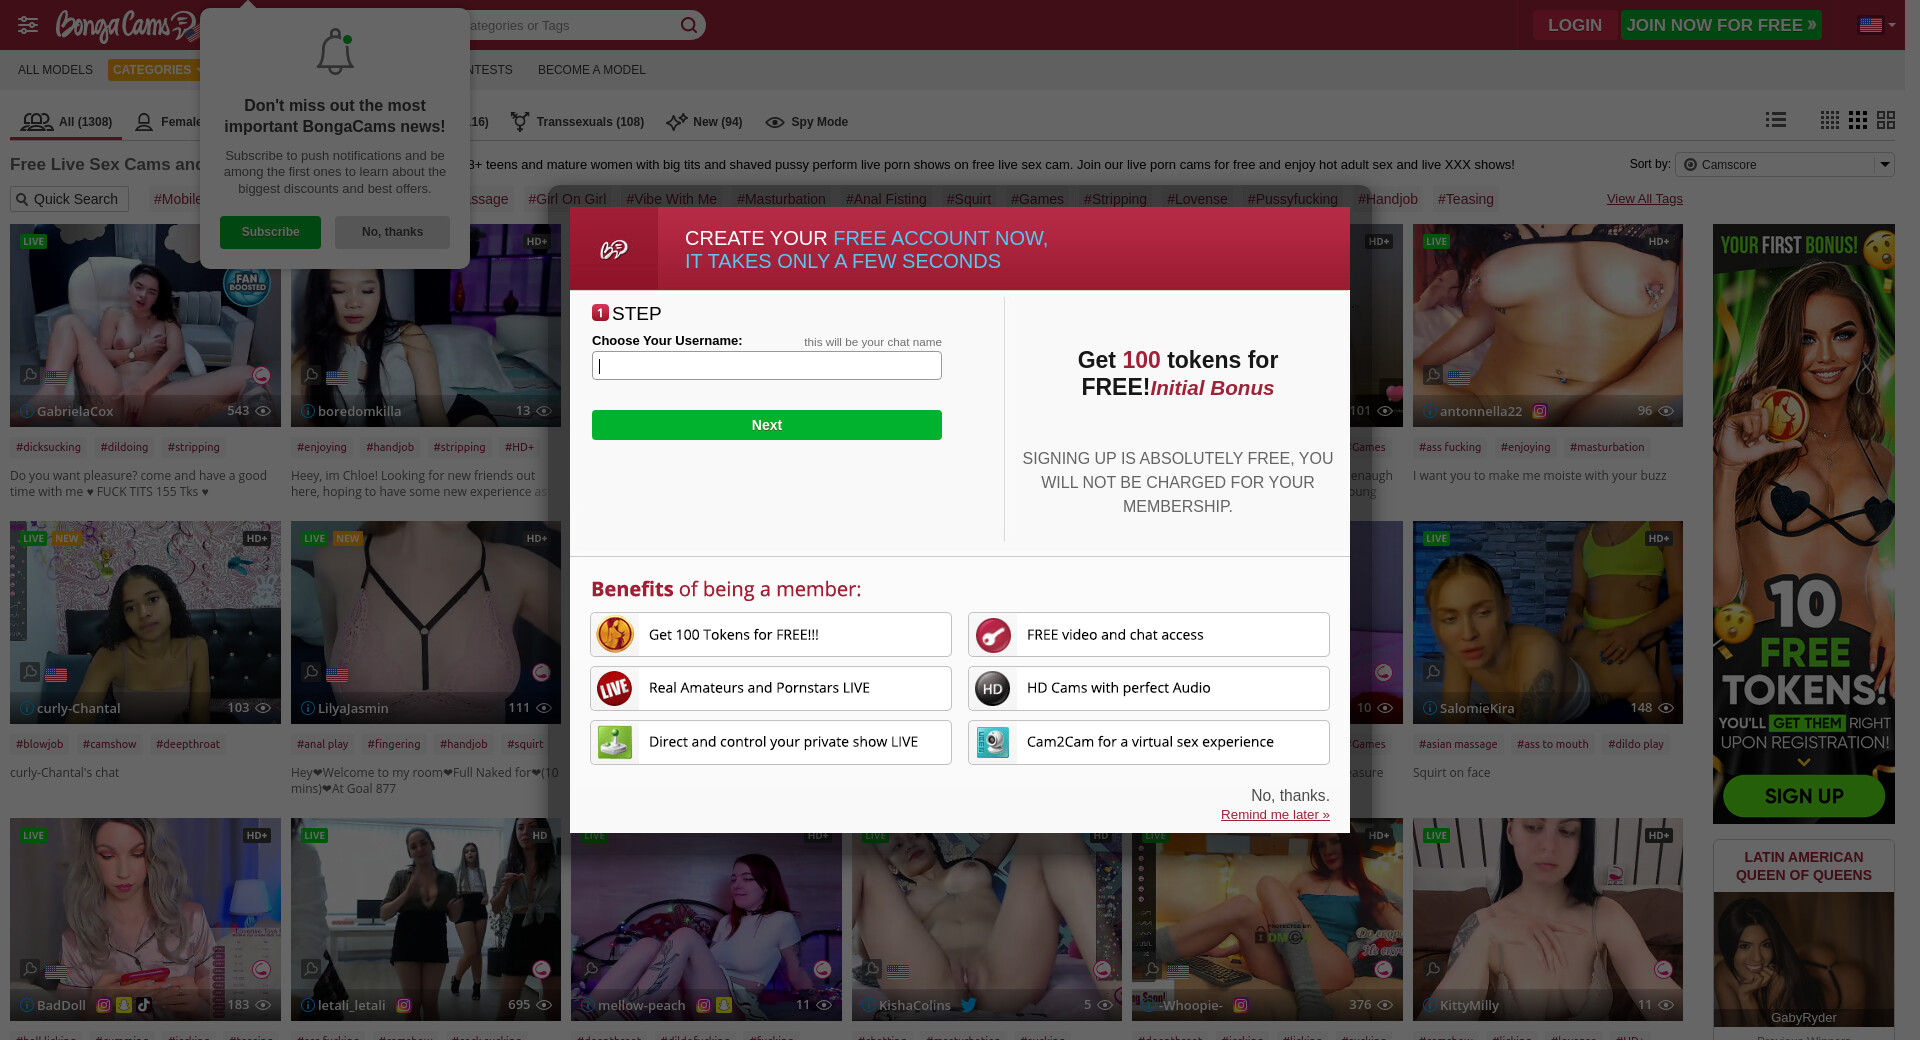Select the #Teasing tag
1920x1040 pixels.
(x=1465, y=199)
